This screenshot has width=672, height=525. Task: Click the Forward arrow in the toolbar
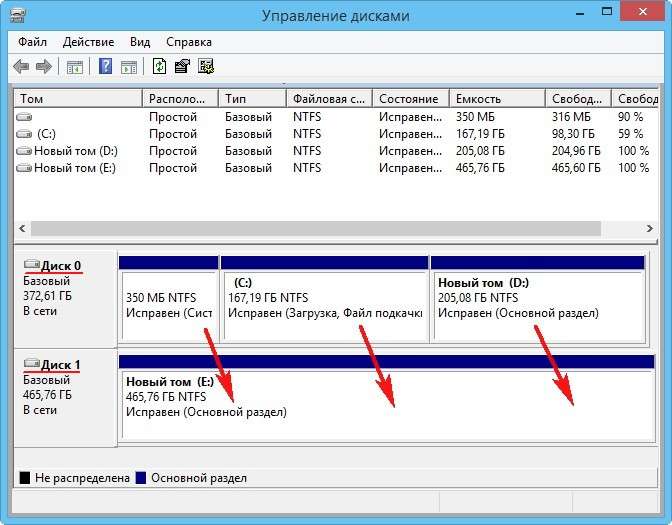(43, 67)
